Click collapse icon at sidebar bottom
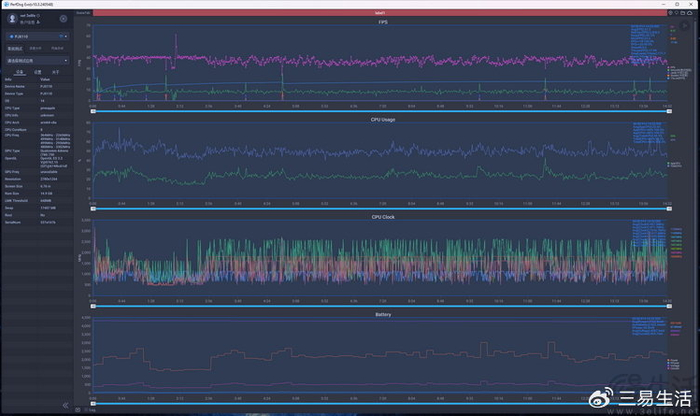Screen dimensions: 700x416 pos(66,405)
